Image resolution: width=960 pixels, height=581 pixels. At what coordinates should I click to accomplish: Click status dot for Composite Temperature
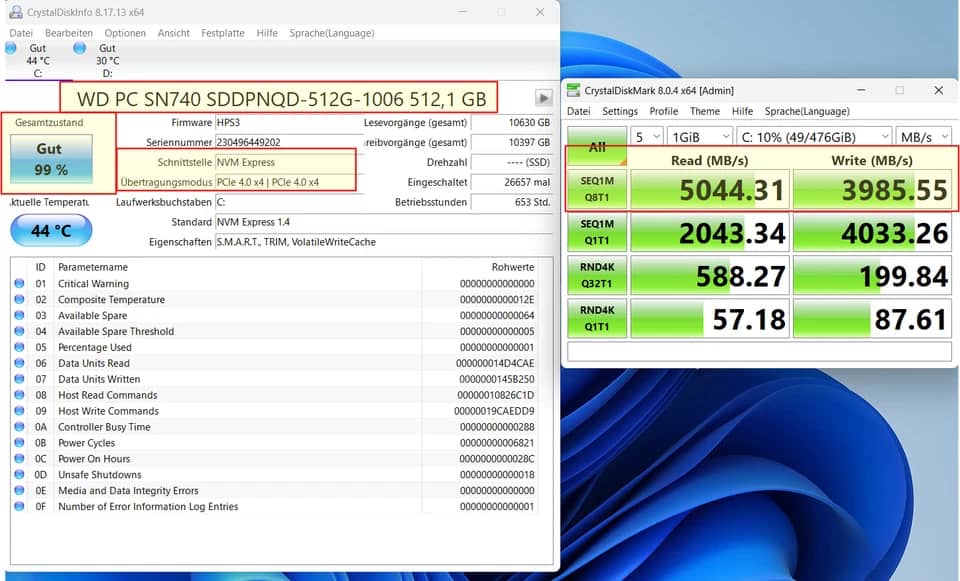point(19,299)
